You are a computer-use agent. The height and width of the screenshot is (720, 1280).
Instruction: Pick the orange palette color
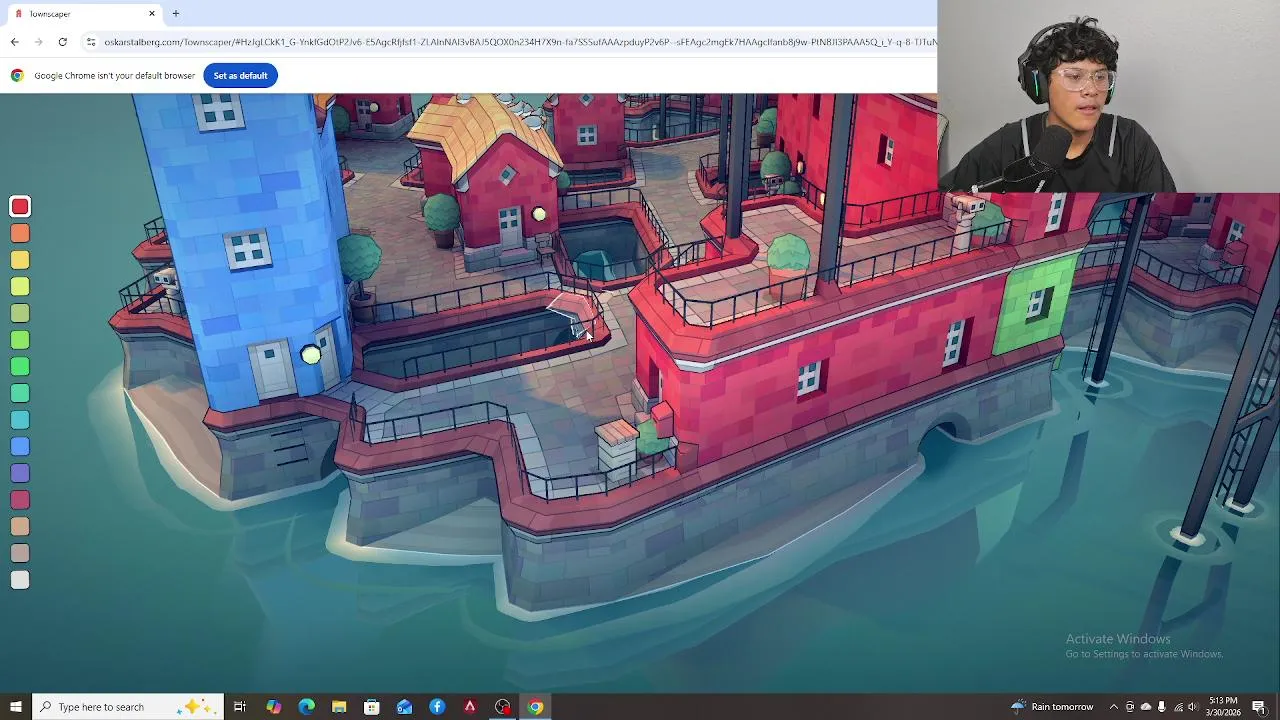20,233
